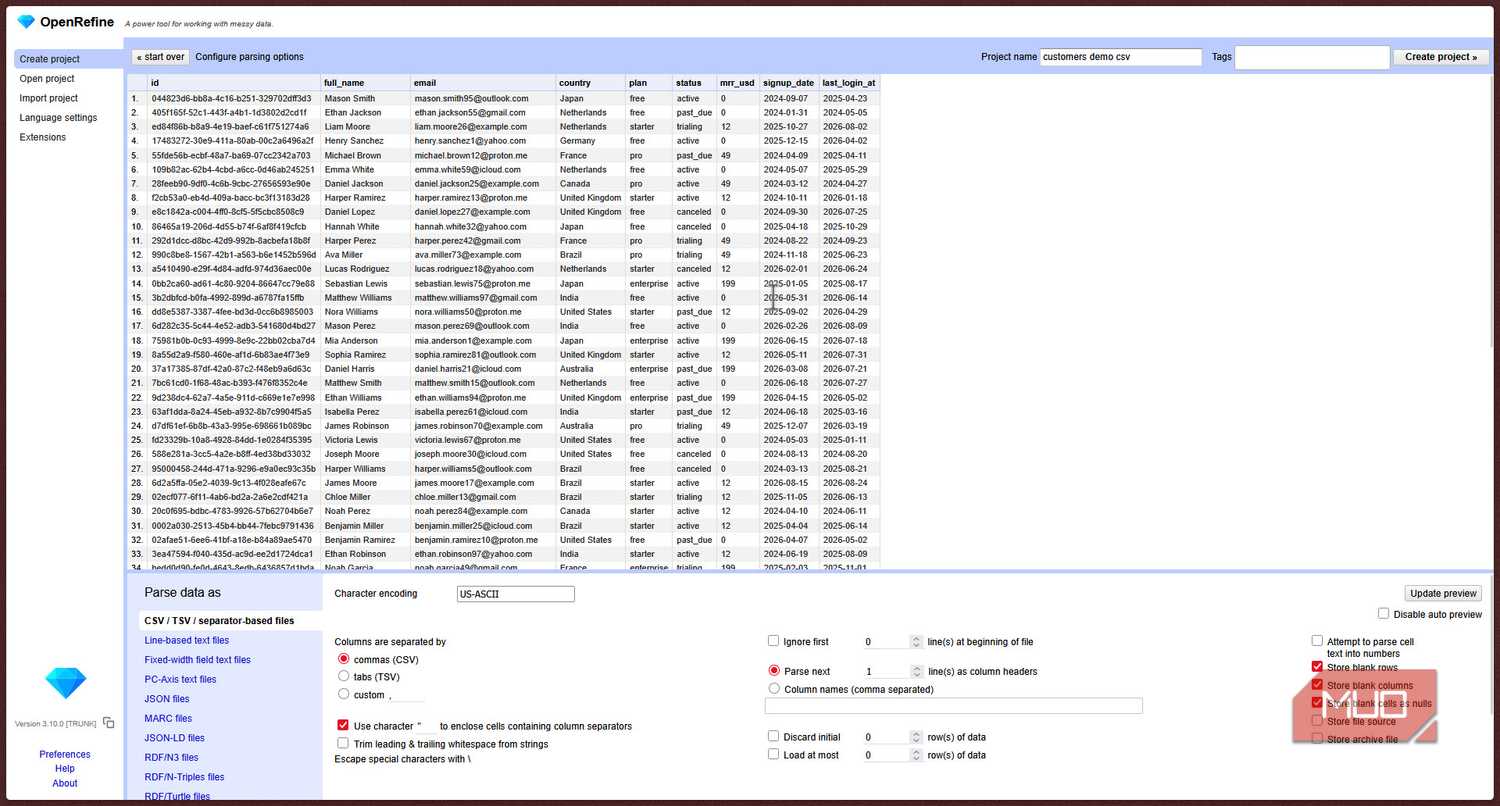Enable Trim leading & trailing whitespace
Viewport: 1500px width, 806px height.
(x=344, y=743)
